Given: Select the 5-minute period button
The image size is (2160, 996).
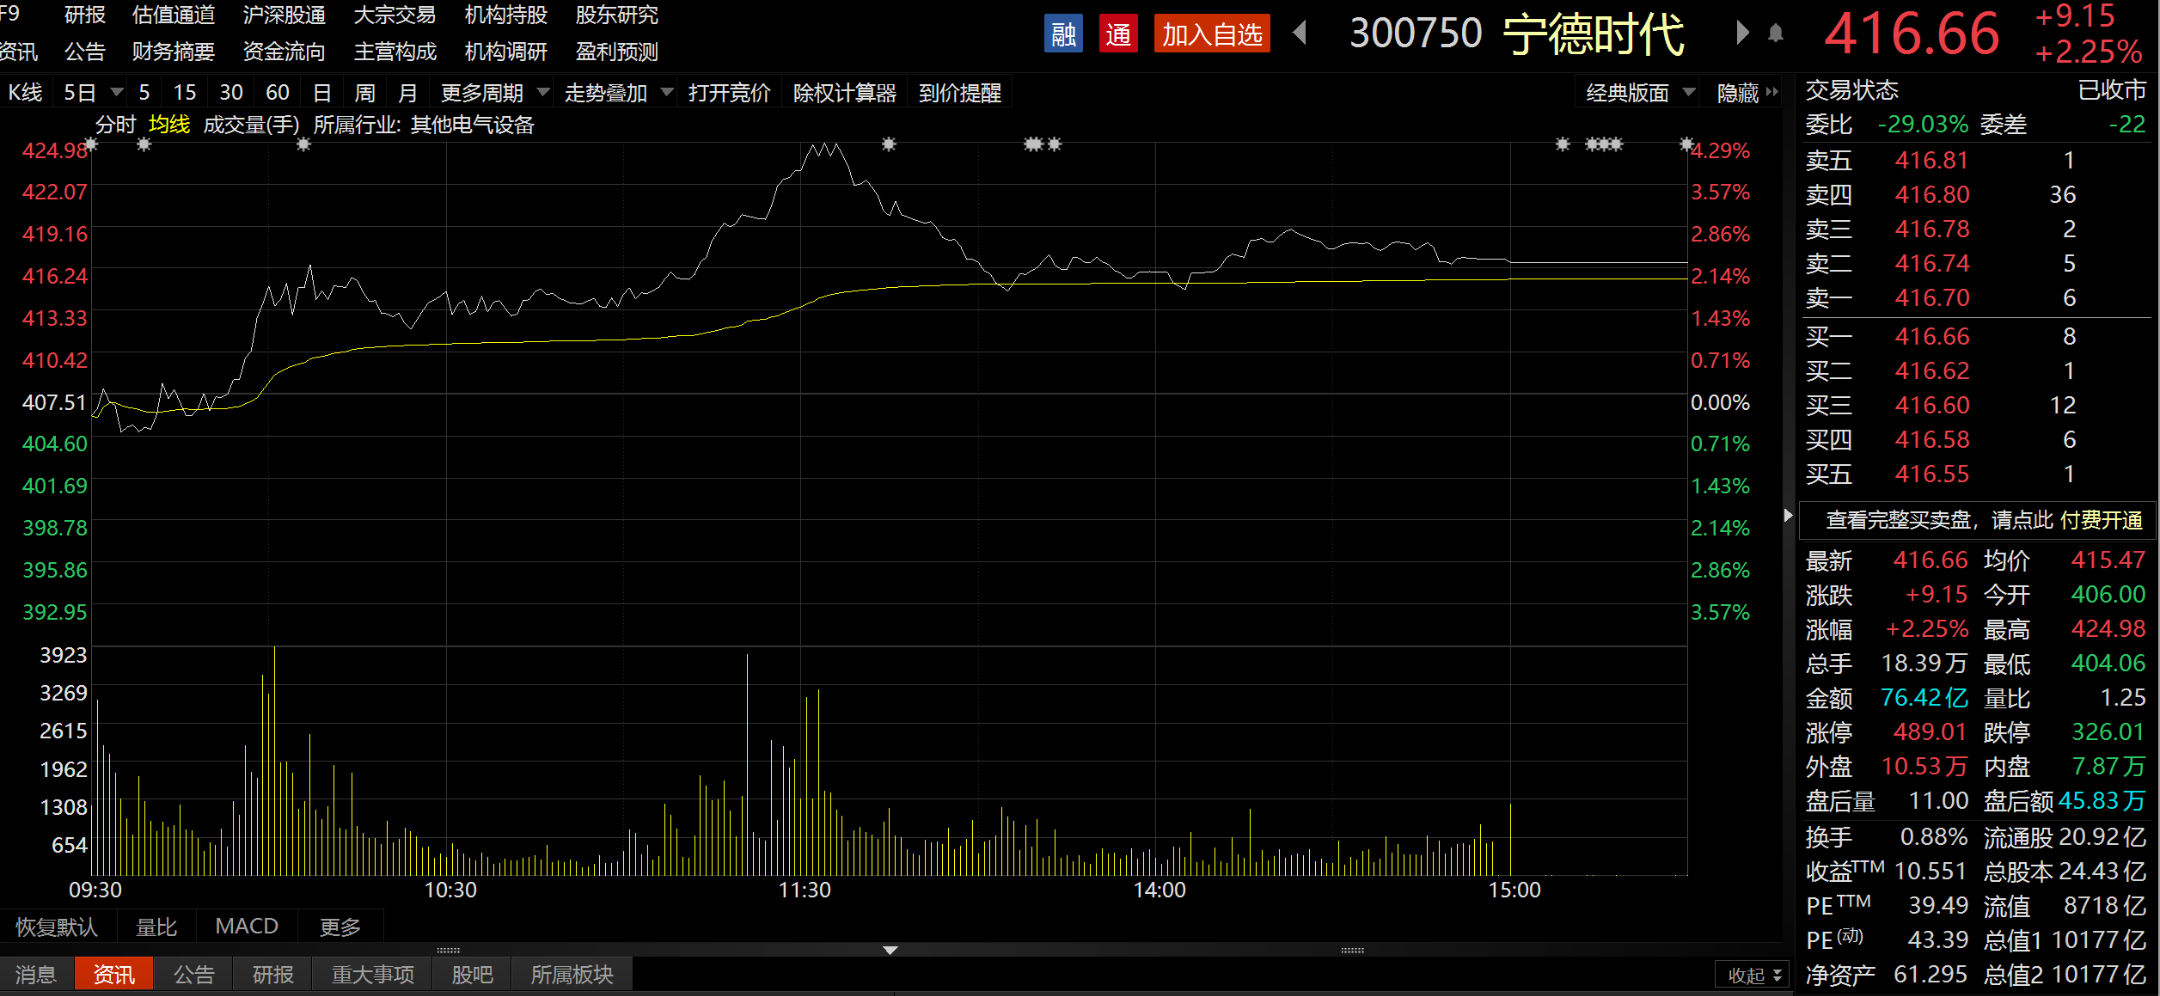Looking at the screenshot, I should click(x=144, y=93).
